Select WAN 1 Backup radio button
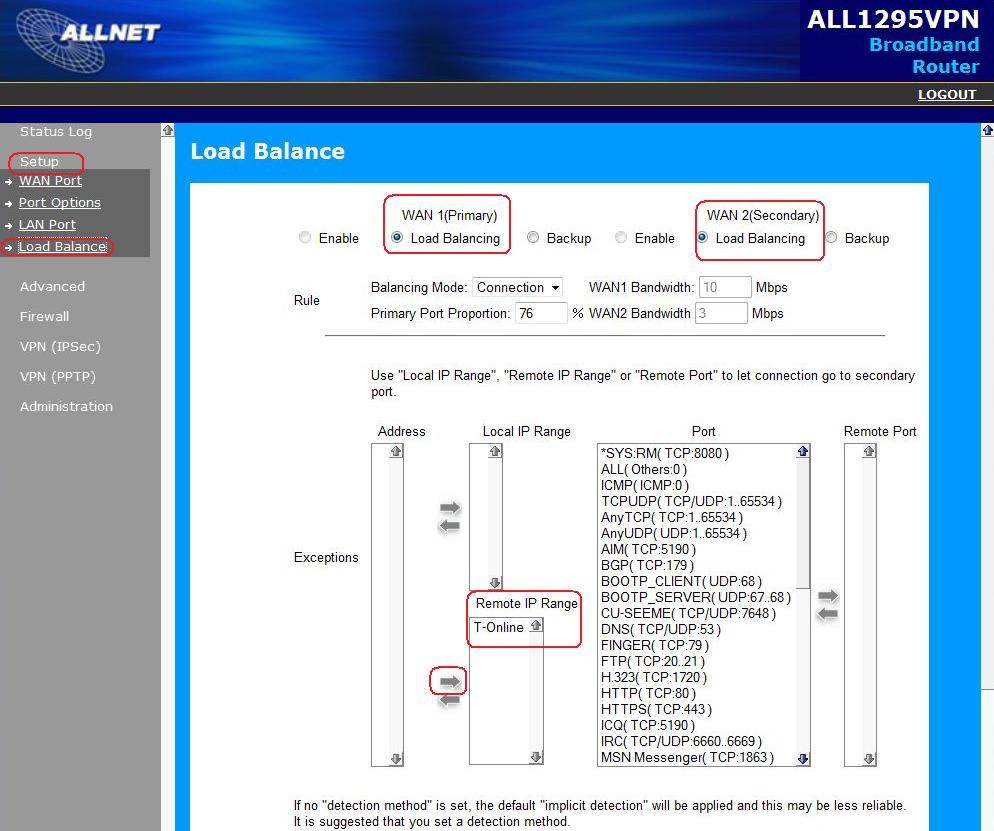Image resolution: width=994 pixels, height=831 pixels. pyautogui.click(x=533, y=237)
